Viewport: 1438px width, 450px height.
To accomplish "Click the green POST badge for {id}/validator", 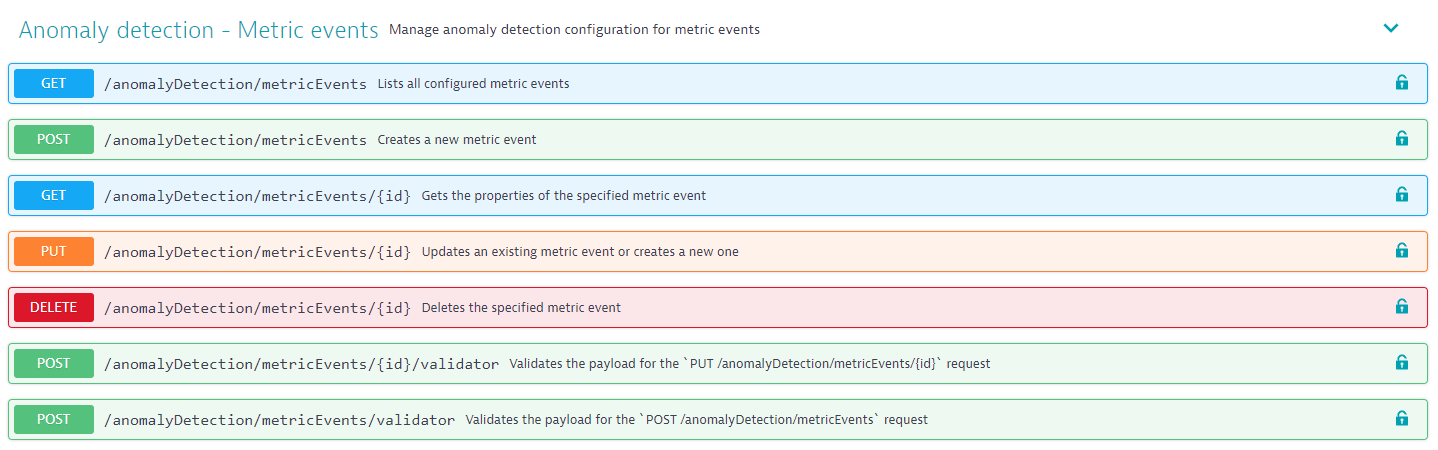I will point(54,363).
